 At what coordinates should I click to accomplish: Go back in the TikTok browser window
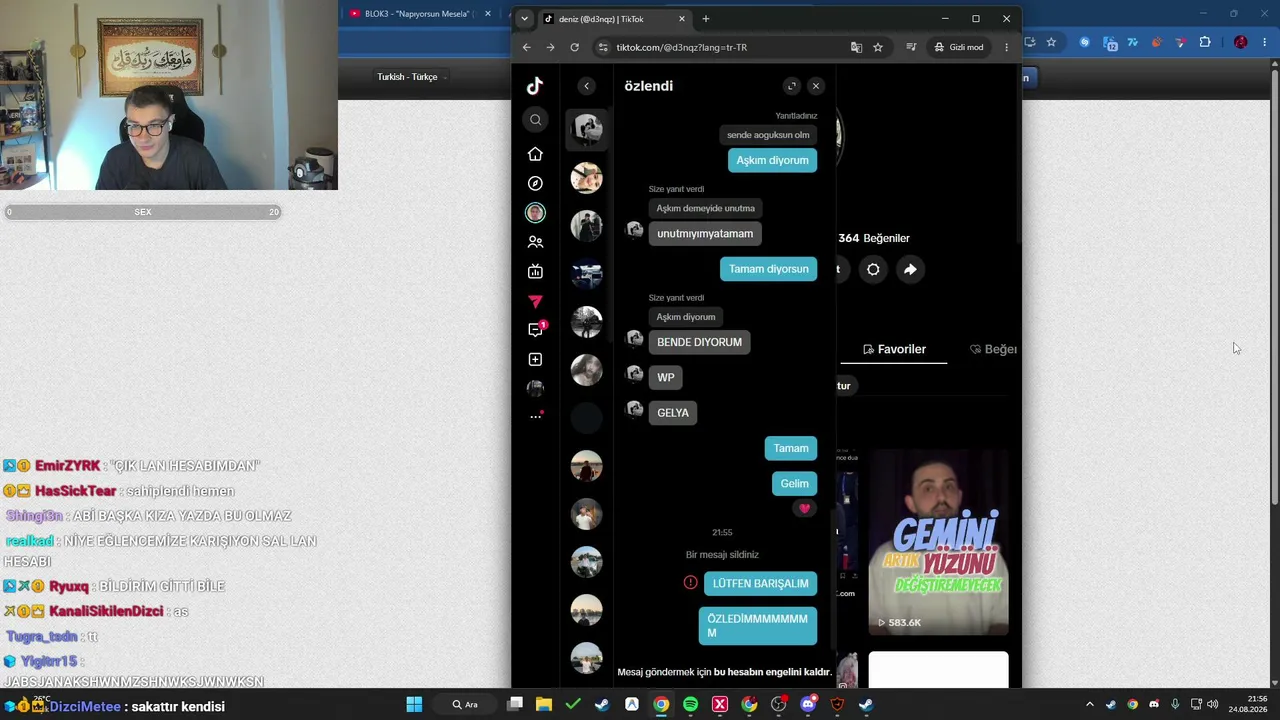(x=527, y=47)
